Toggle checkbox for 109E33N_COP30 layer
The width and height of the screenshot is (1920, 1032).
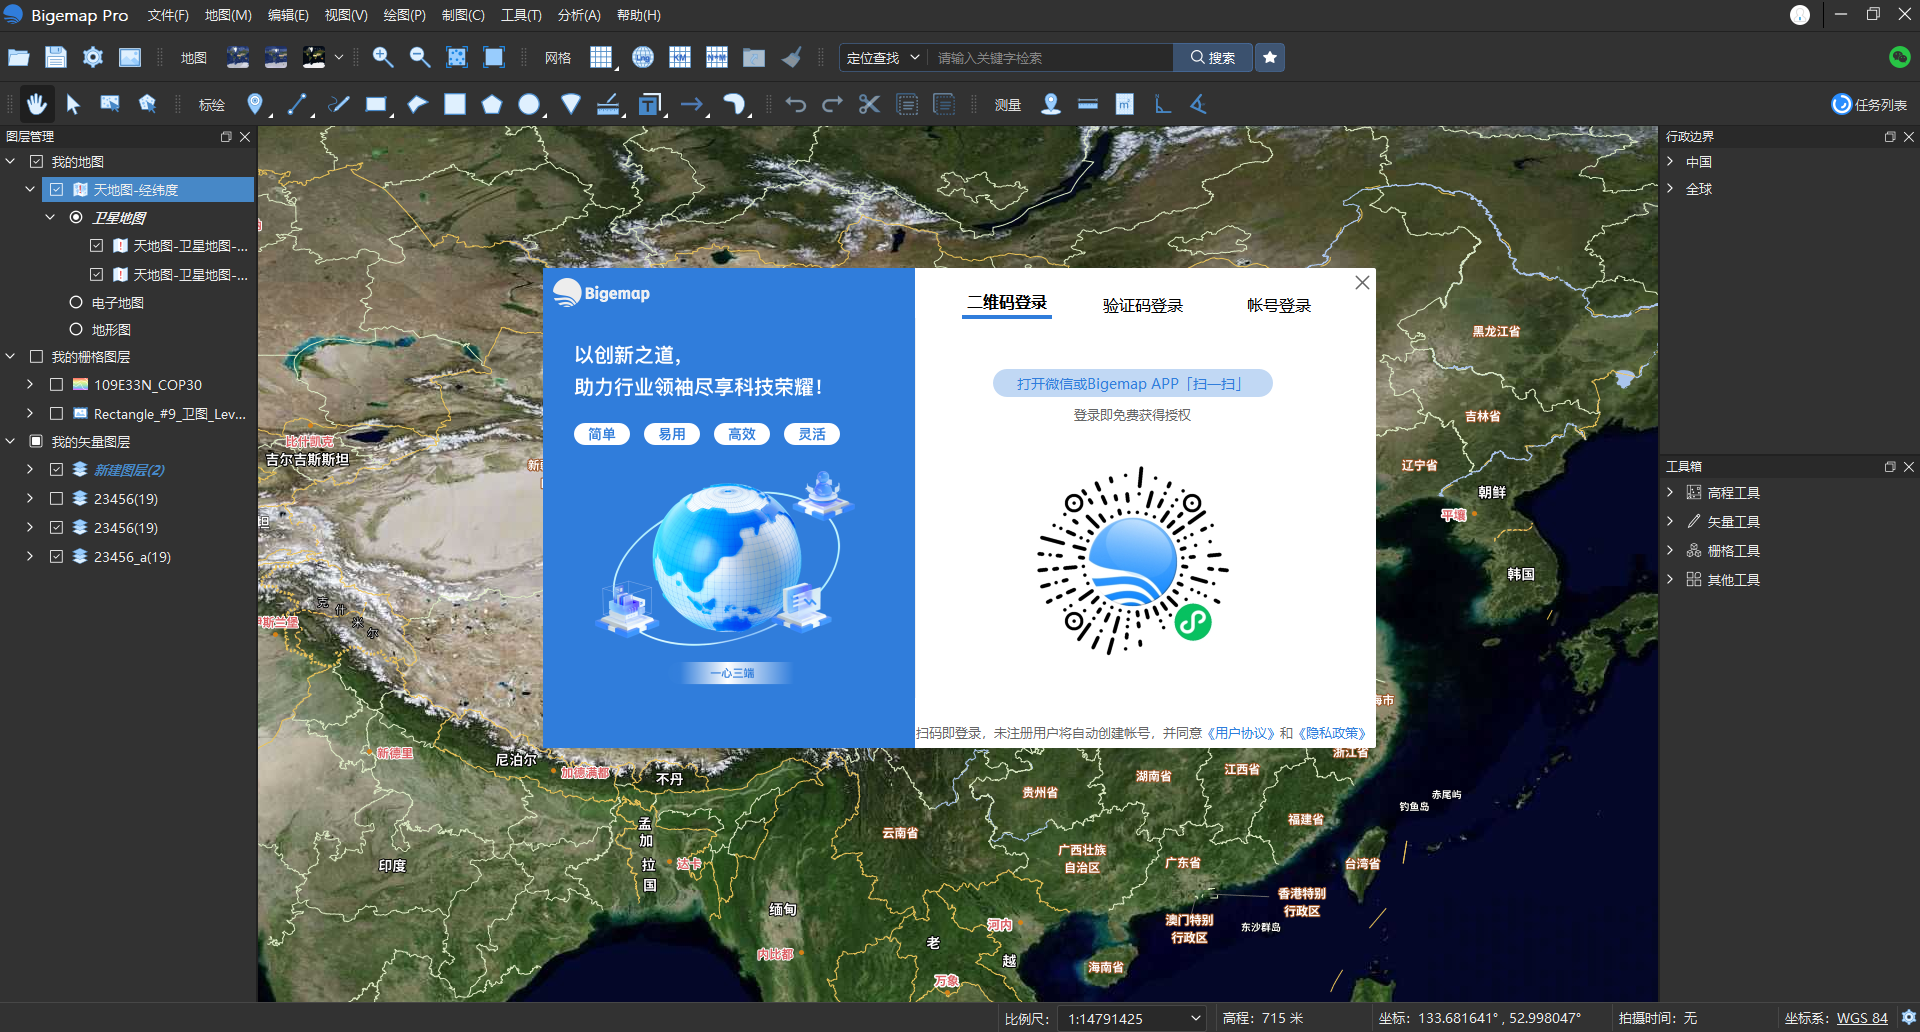pos(57,384)
